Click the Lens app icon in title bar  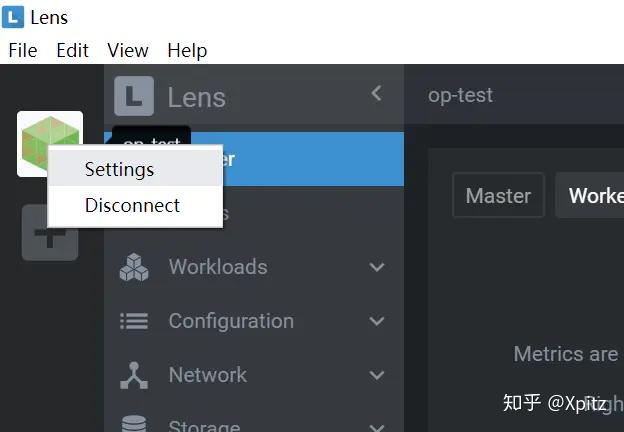click(x=13, y=18)
